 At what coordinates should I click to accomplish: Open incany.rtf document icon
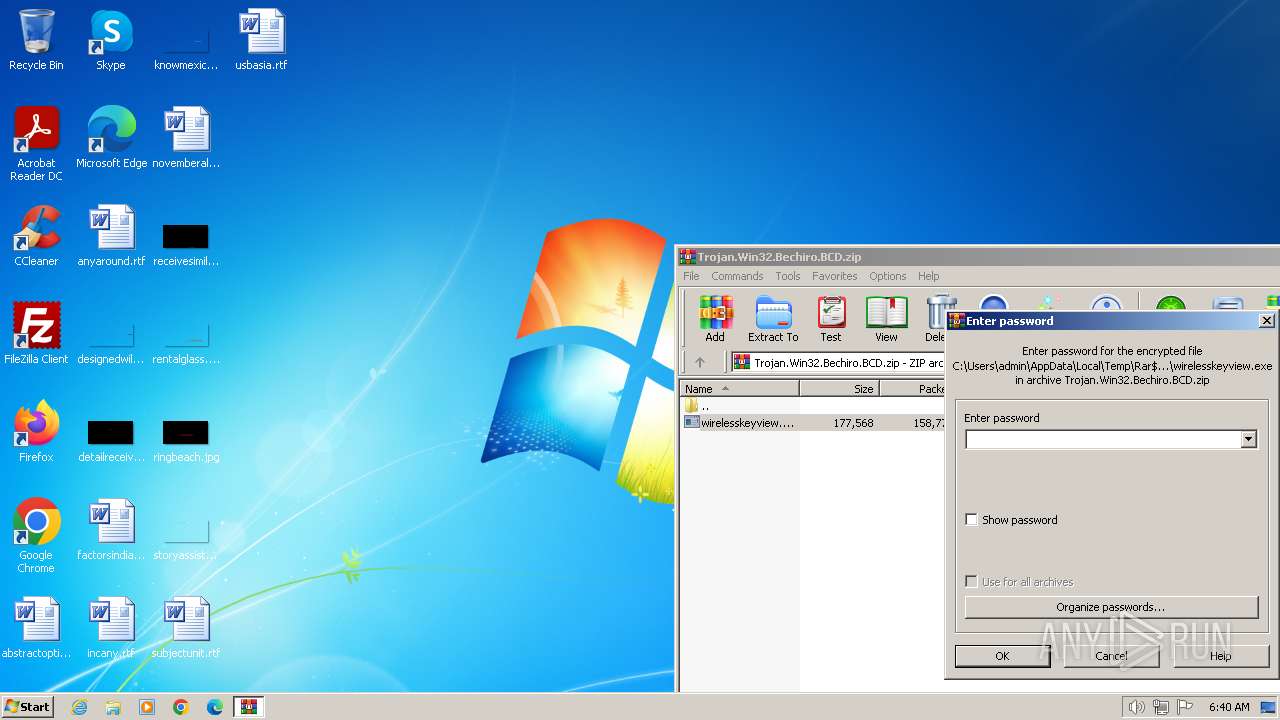pyautogui.click(x=111, y=627)
